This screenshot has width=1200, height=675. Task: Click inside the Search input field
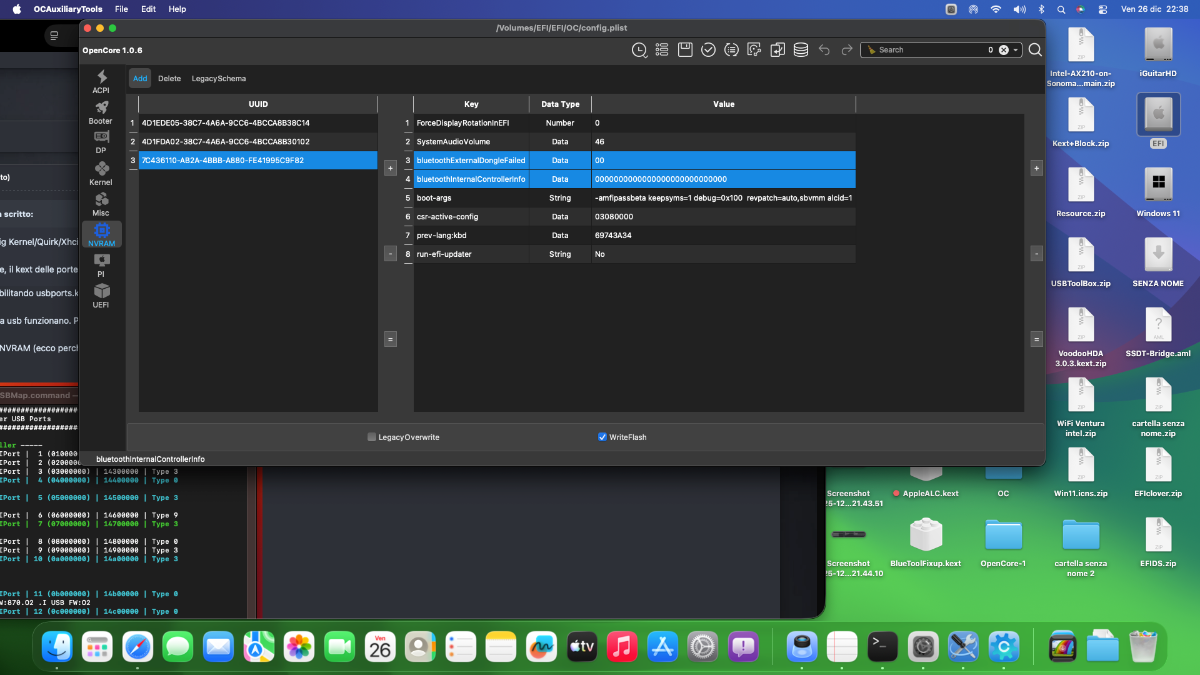[x=930, y=49]
